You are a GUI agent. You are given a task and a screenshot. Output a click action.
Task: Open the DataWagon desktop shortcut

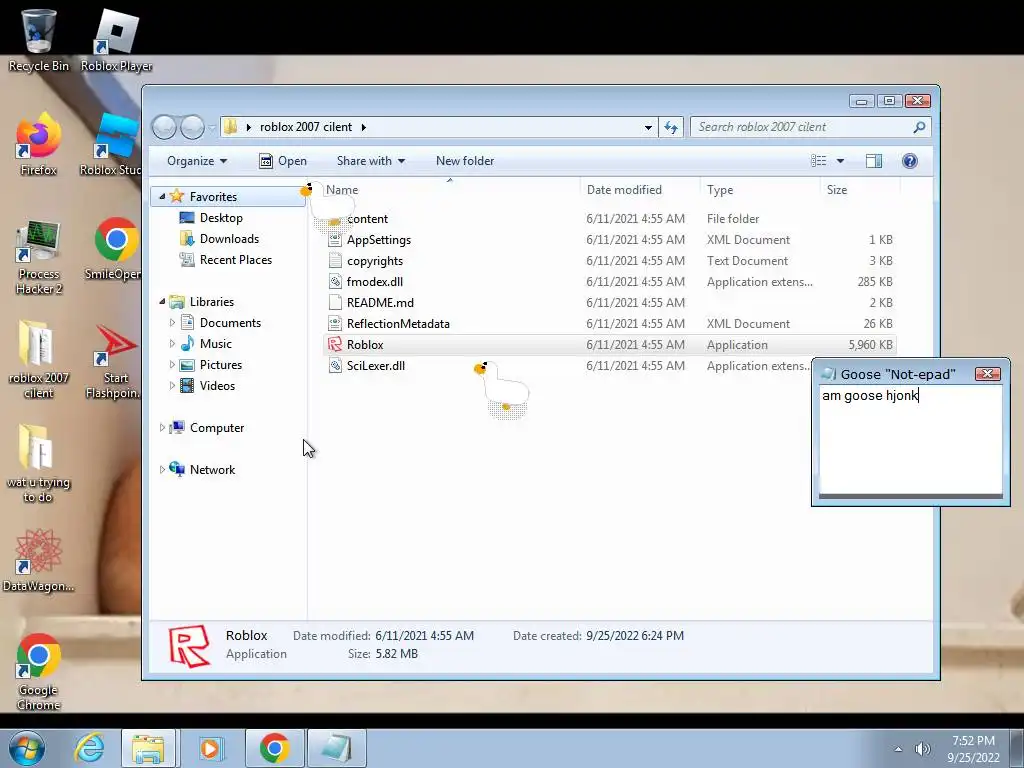(x=38, y=560)
